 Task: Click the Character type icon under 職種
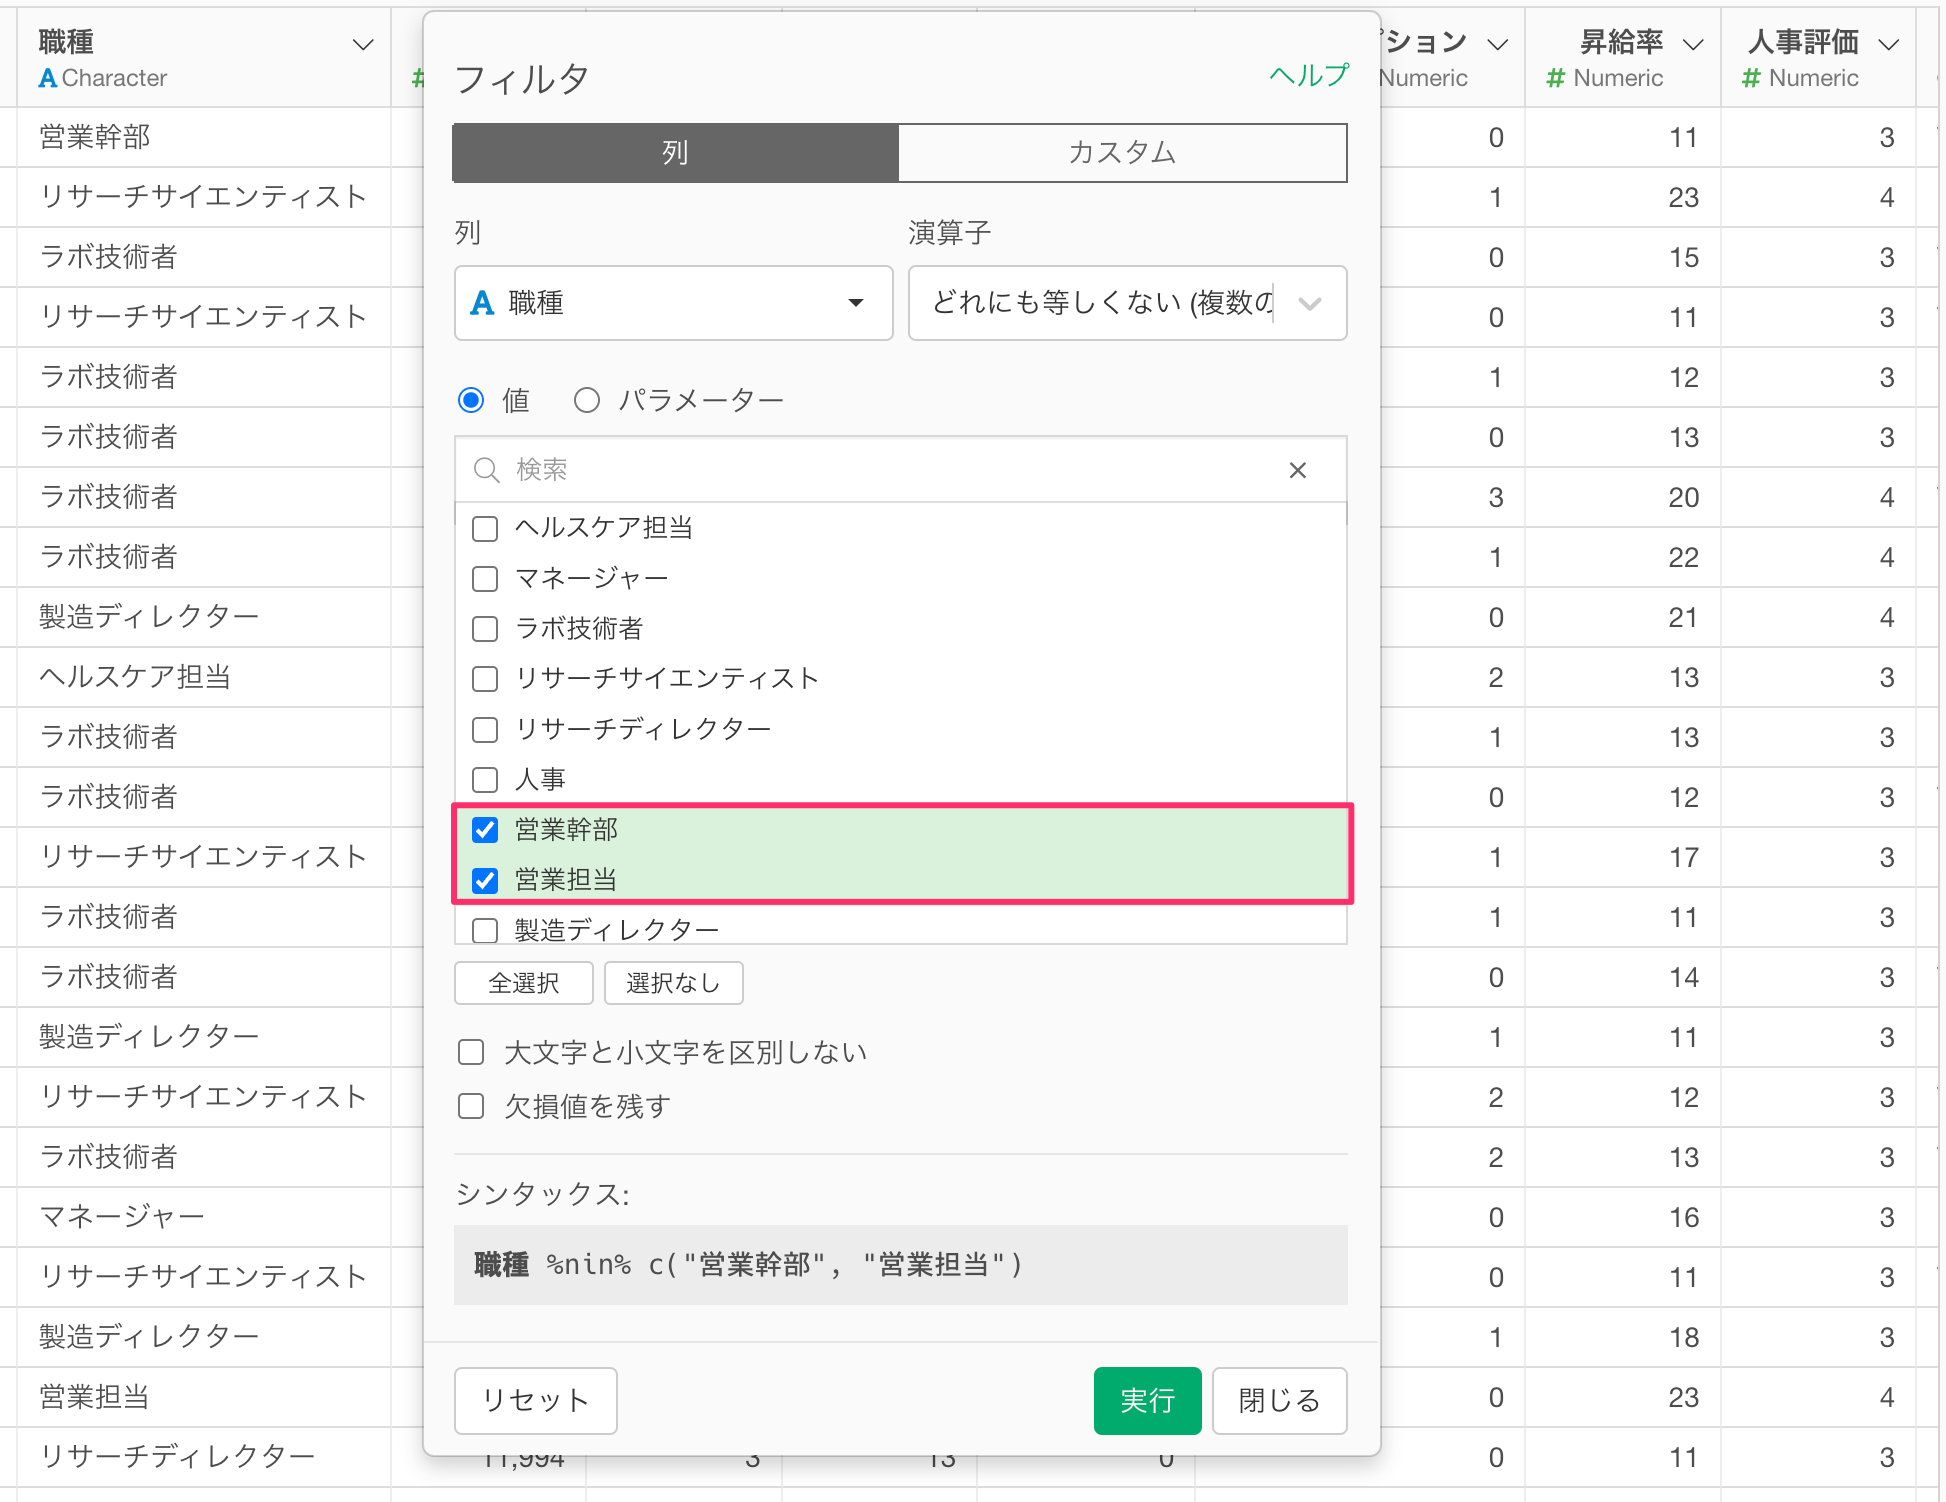47,78
